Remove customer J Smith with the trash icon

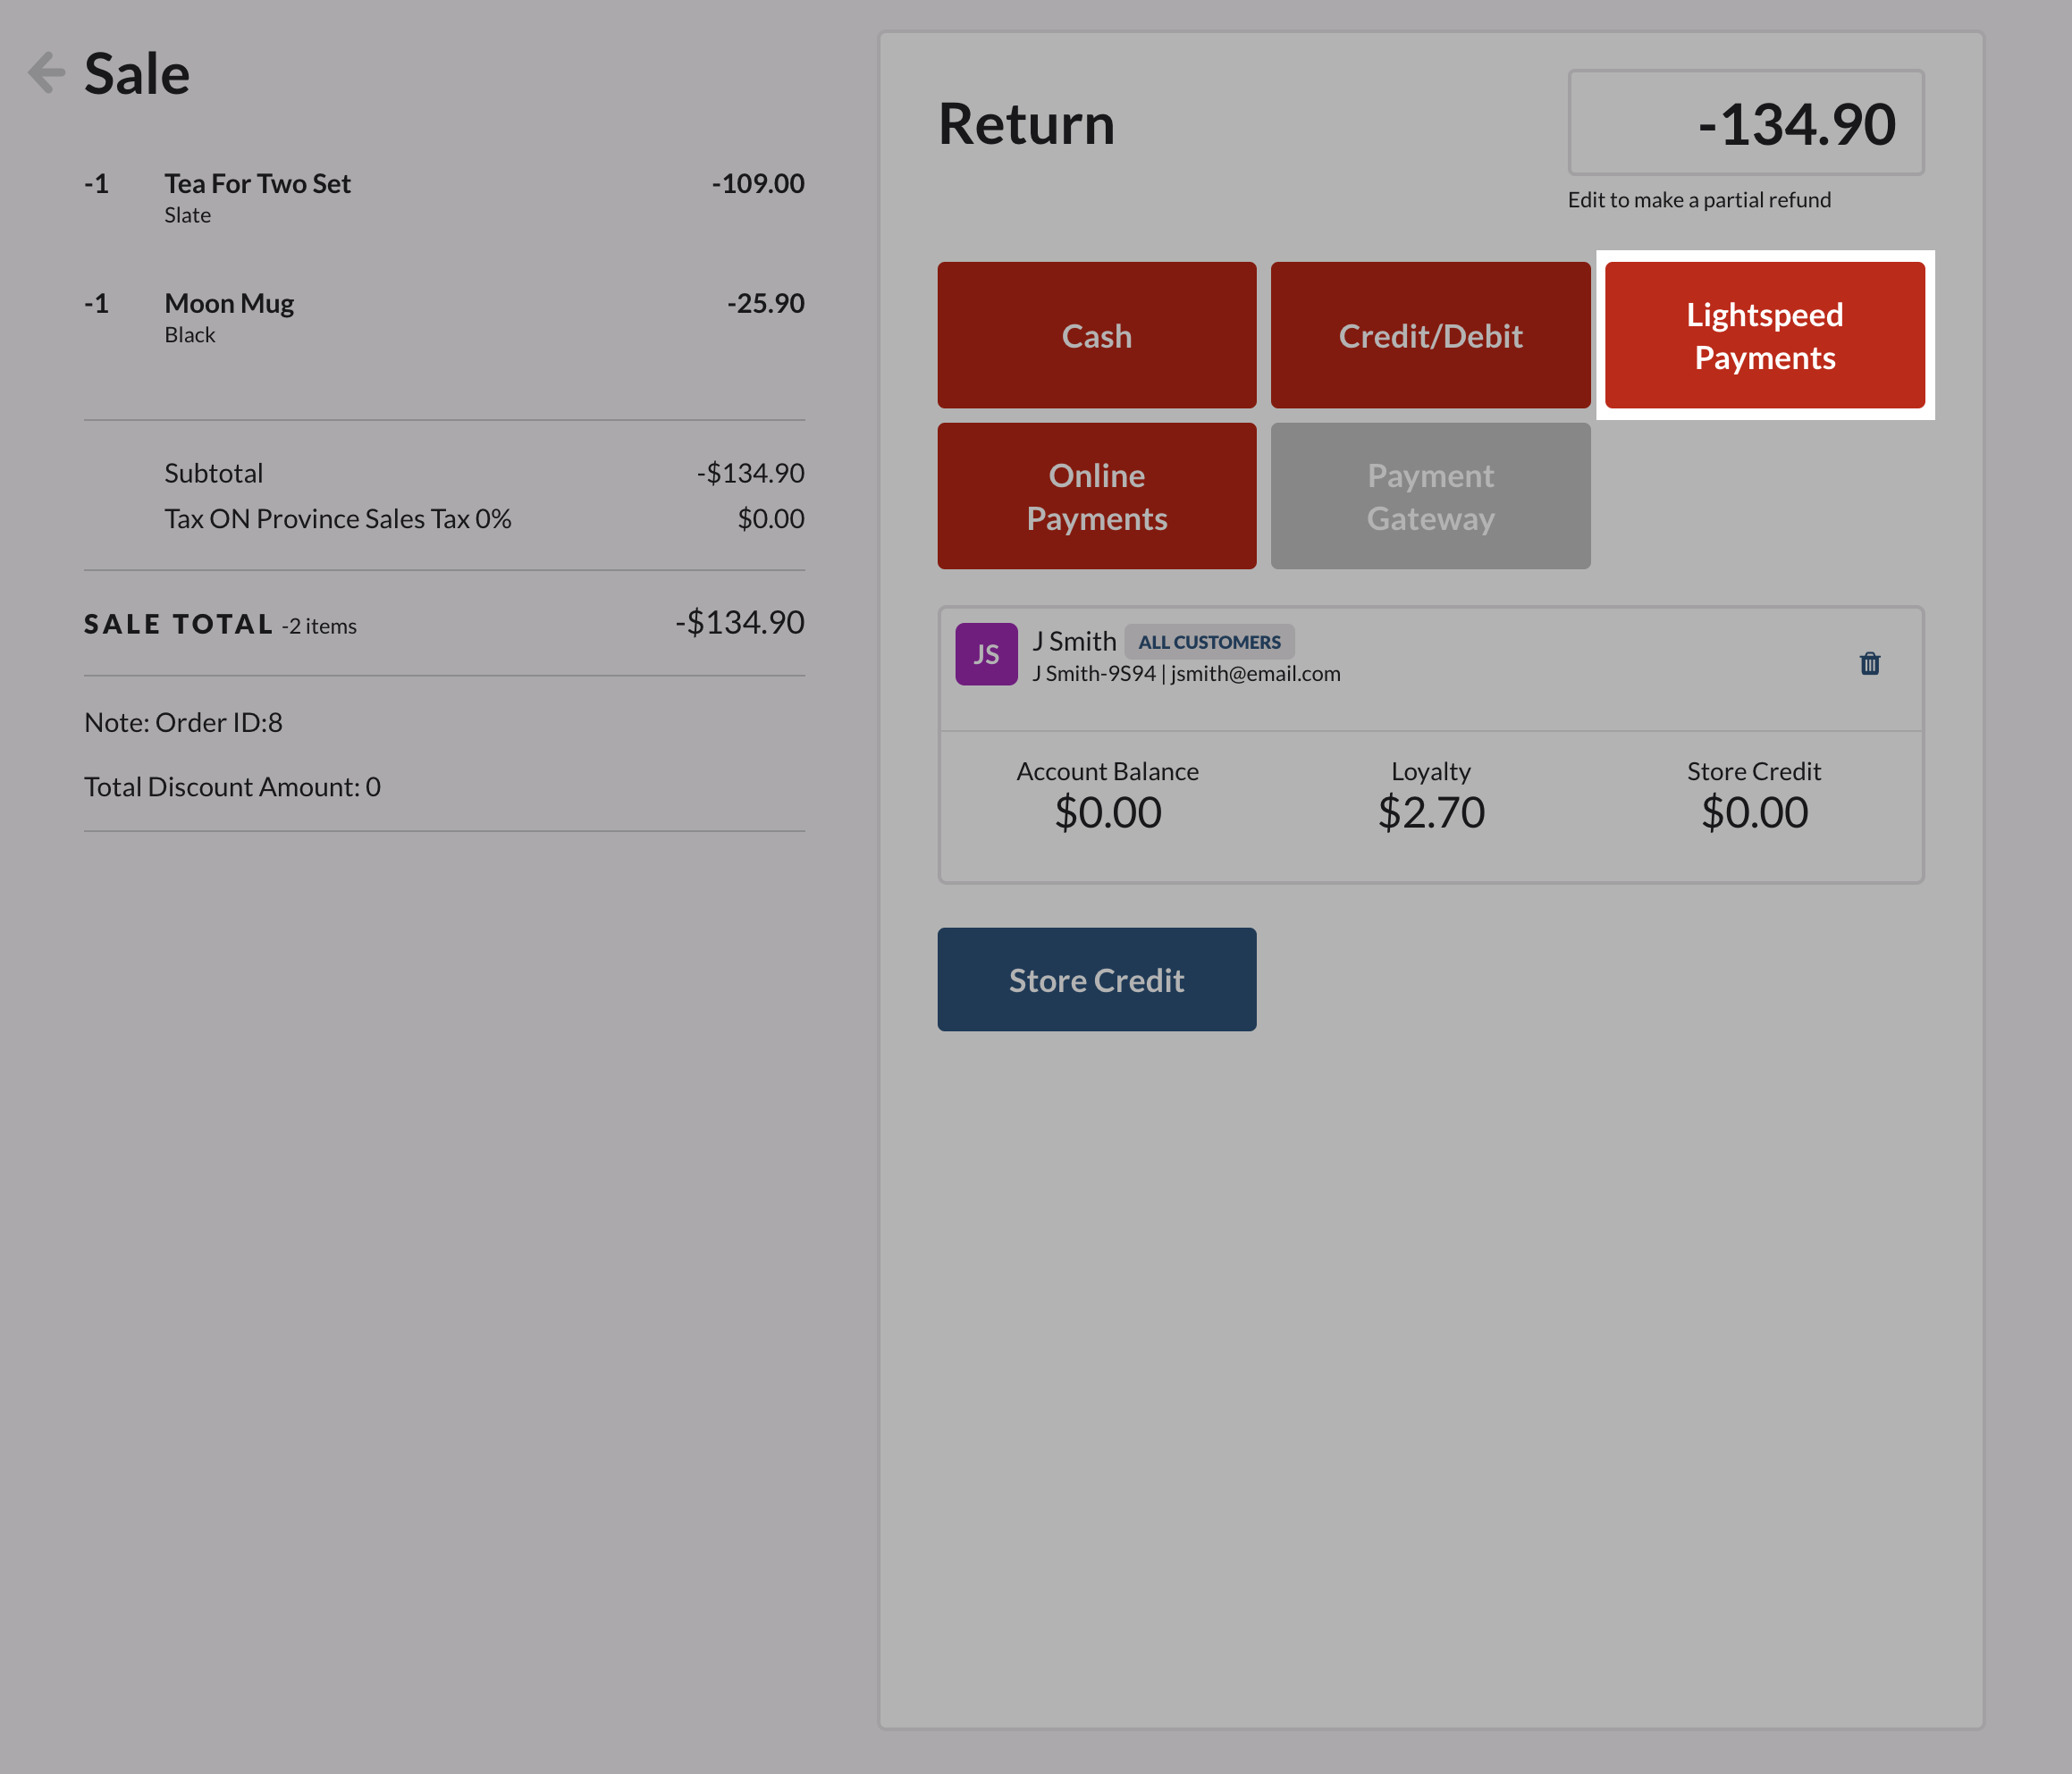pyautogui.click(x=1869, y=663)
